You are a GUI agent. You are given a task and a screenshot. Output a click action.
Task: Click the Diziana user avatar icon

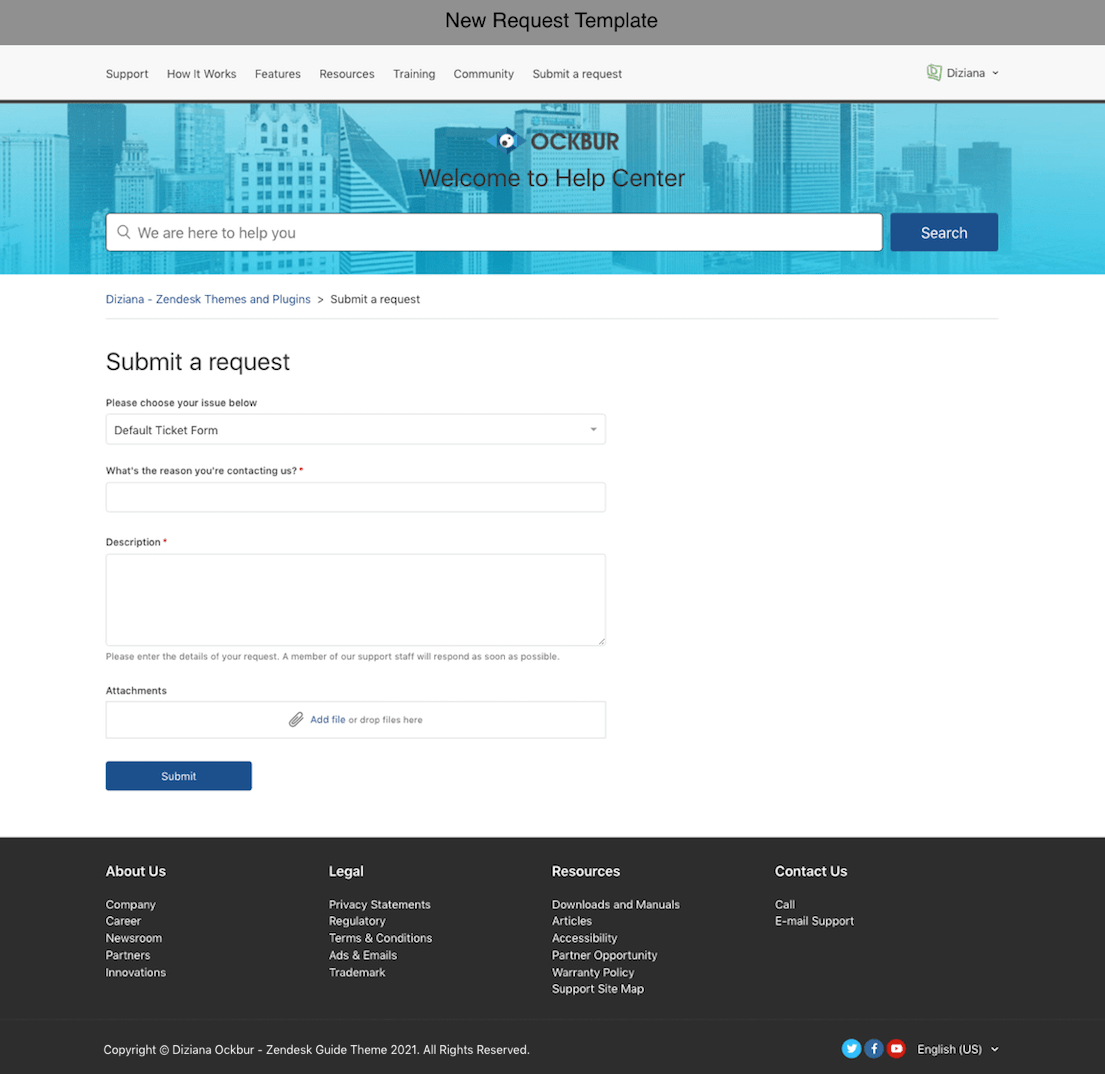934,73
